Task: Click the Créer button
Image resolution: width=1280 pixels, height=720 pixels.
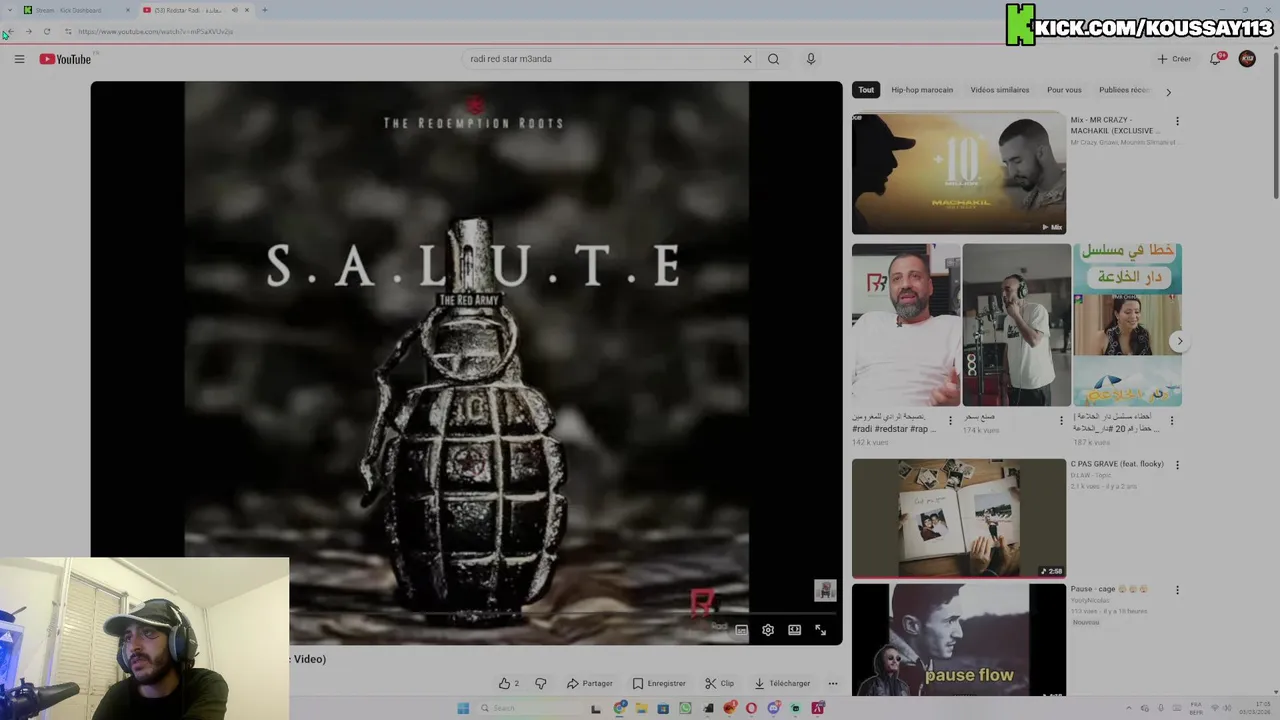Action: coord(1174,59)
